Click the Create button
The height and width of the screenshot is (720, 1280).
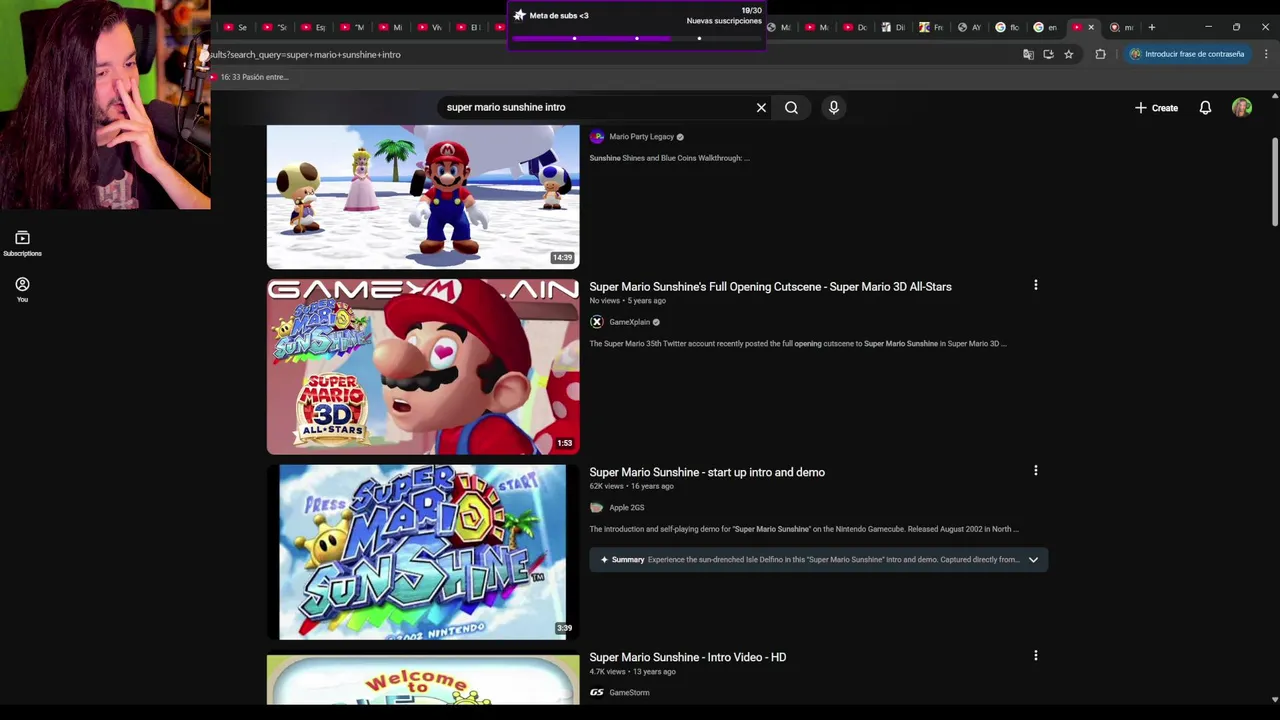point(1156,107)
